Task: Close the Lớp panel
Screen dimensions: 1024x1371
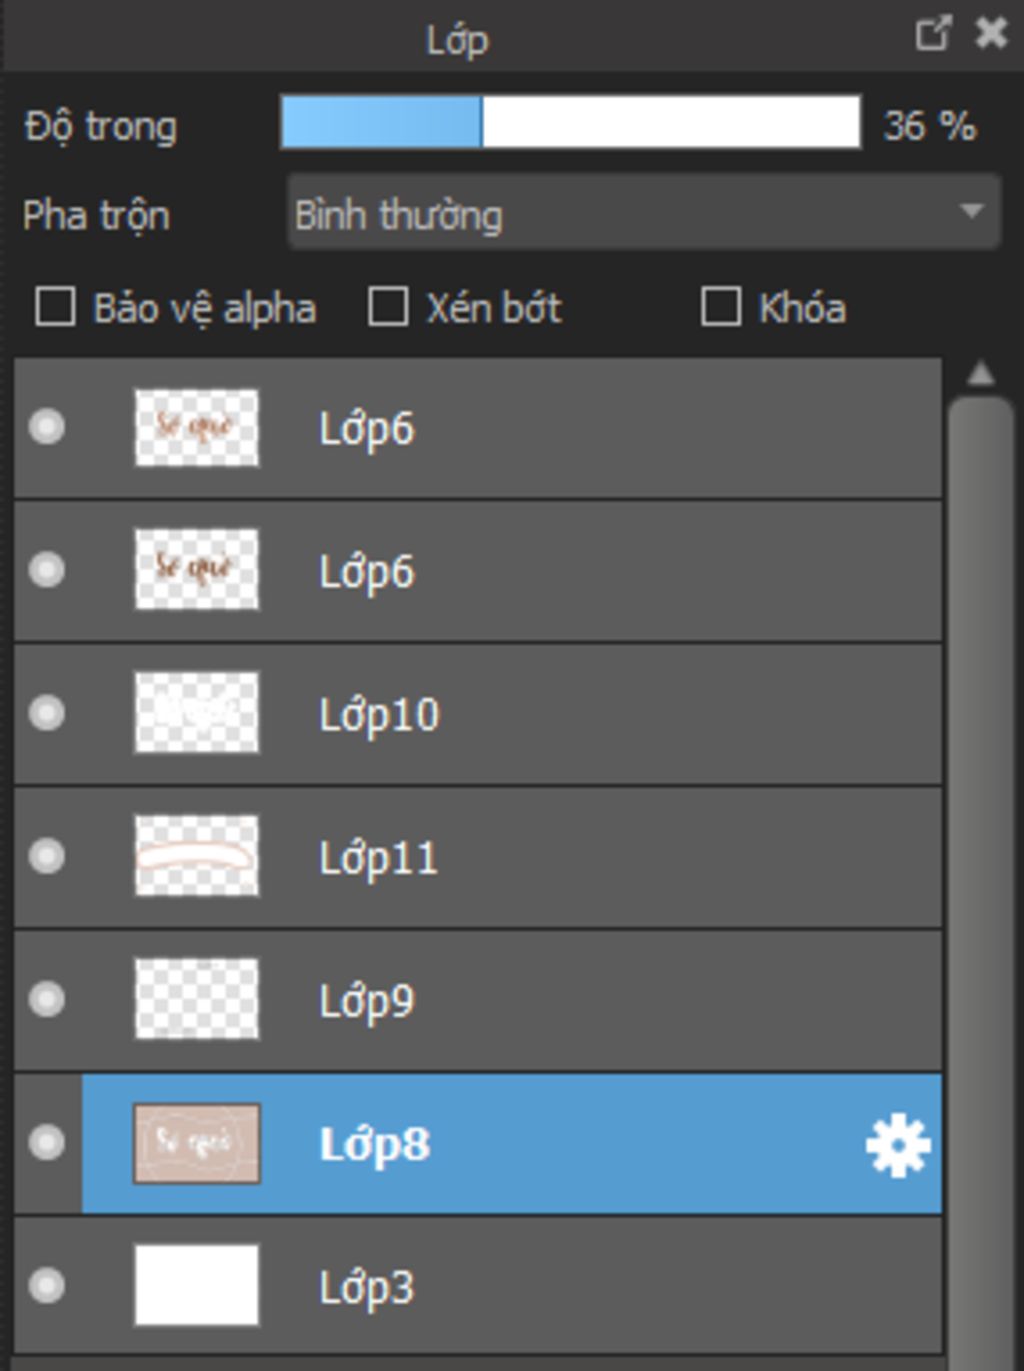Action: tap(991, 34)
